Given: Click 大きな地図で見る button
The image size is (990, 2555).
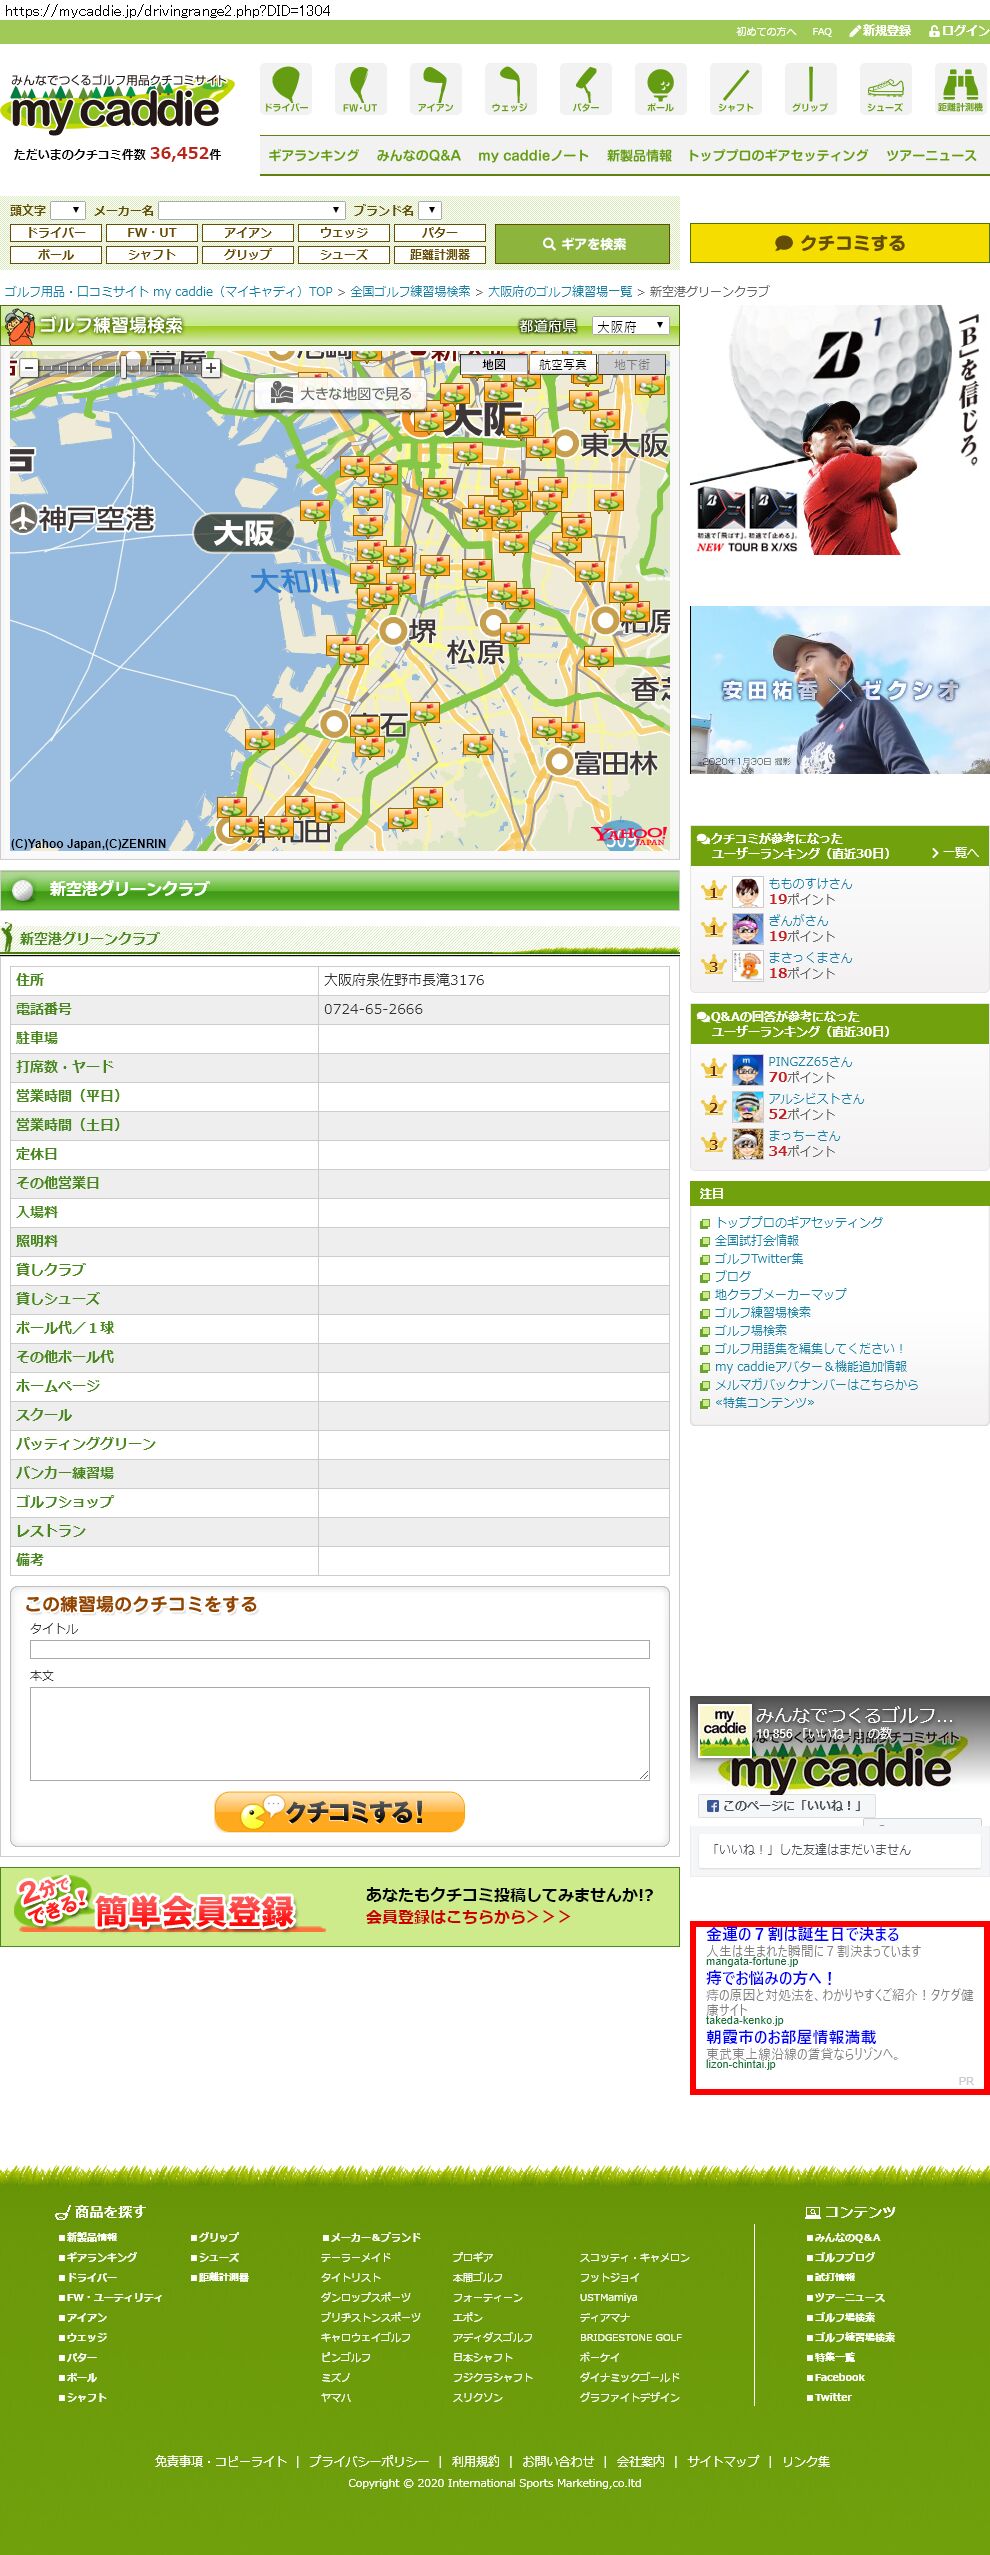Looking at the screenshot, I should pos(341,394).
